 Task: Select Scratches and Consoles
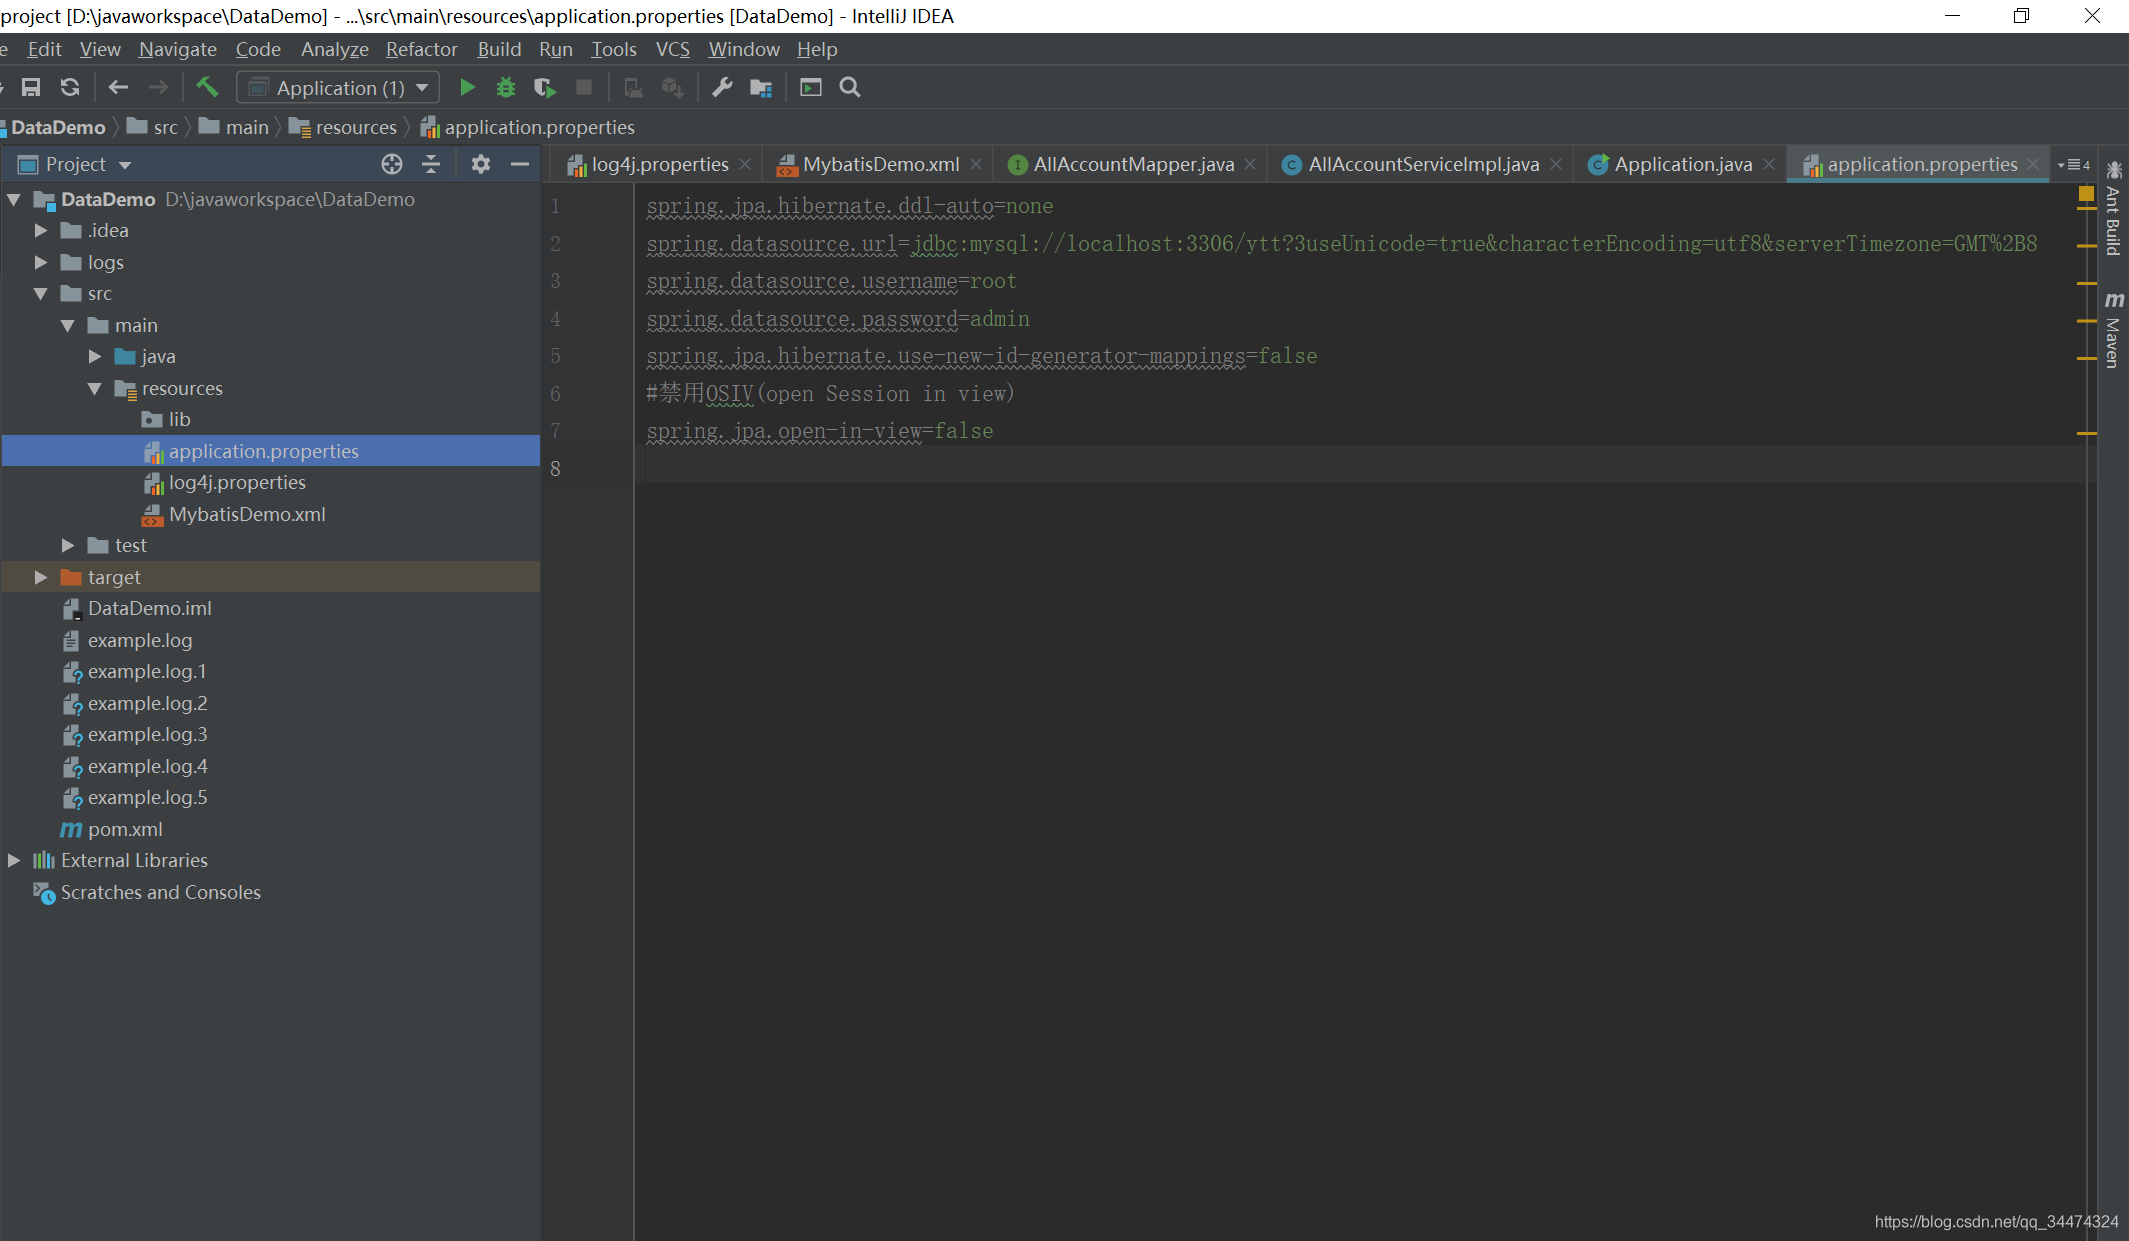point(160,893)
